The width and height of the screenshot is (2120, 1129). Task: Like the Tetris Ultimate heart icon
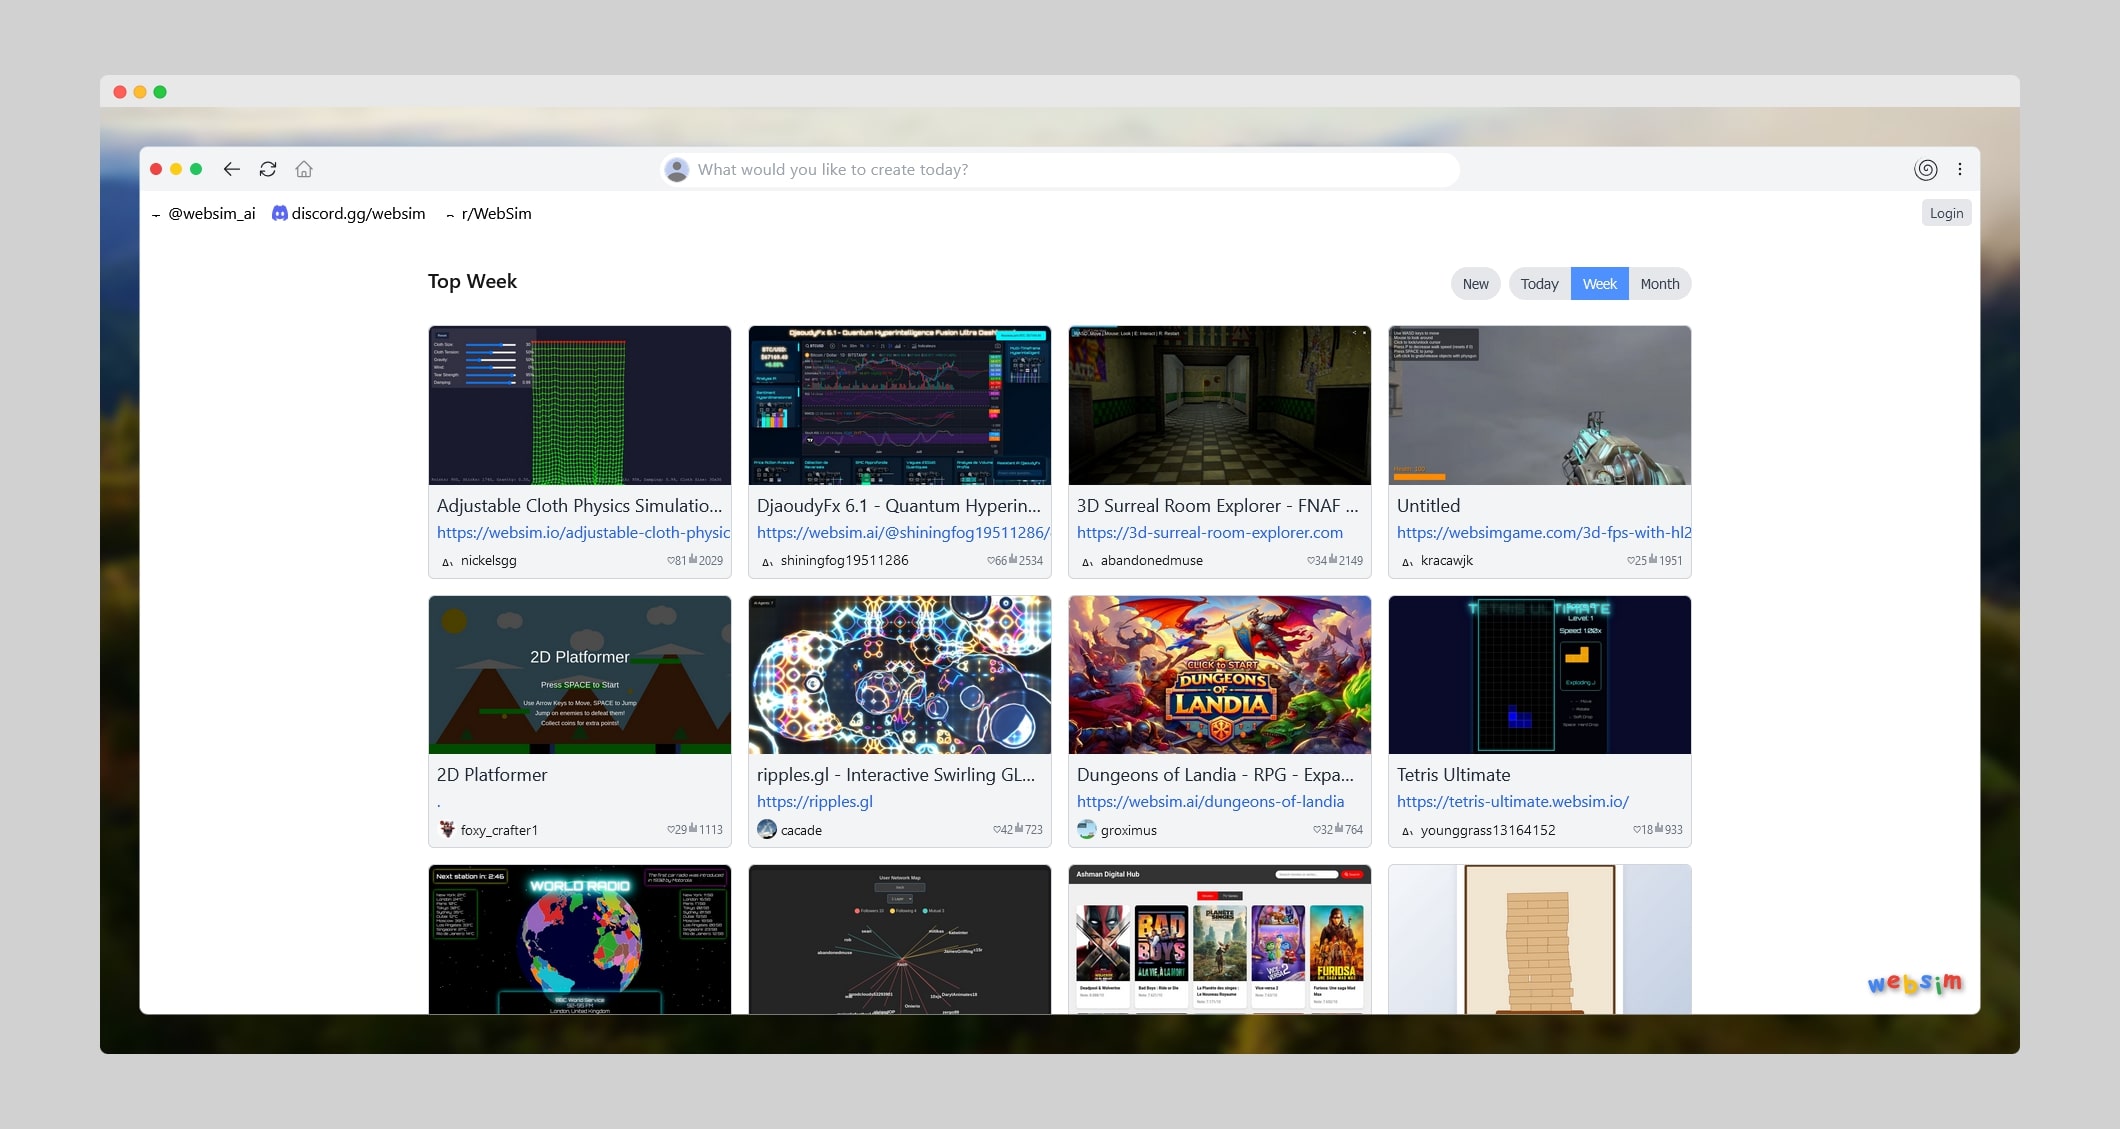click(1637, 830)
